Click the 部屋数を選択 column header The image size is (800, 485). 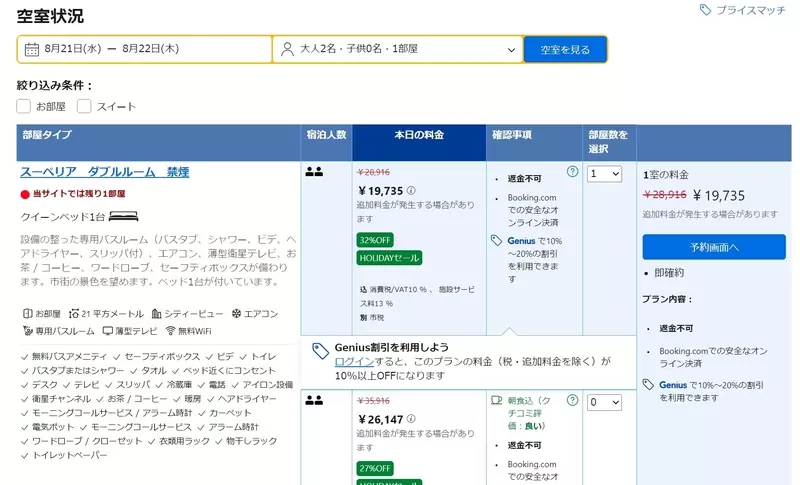[608, 142]
